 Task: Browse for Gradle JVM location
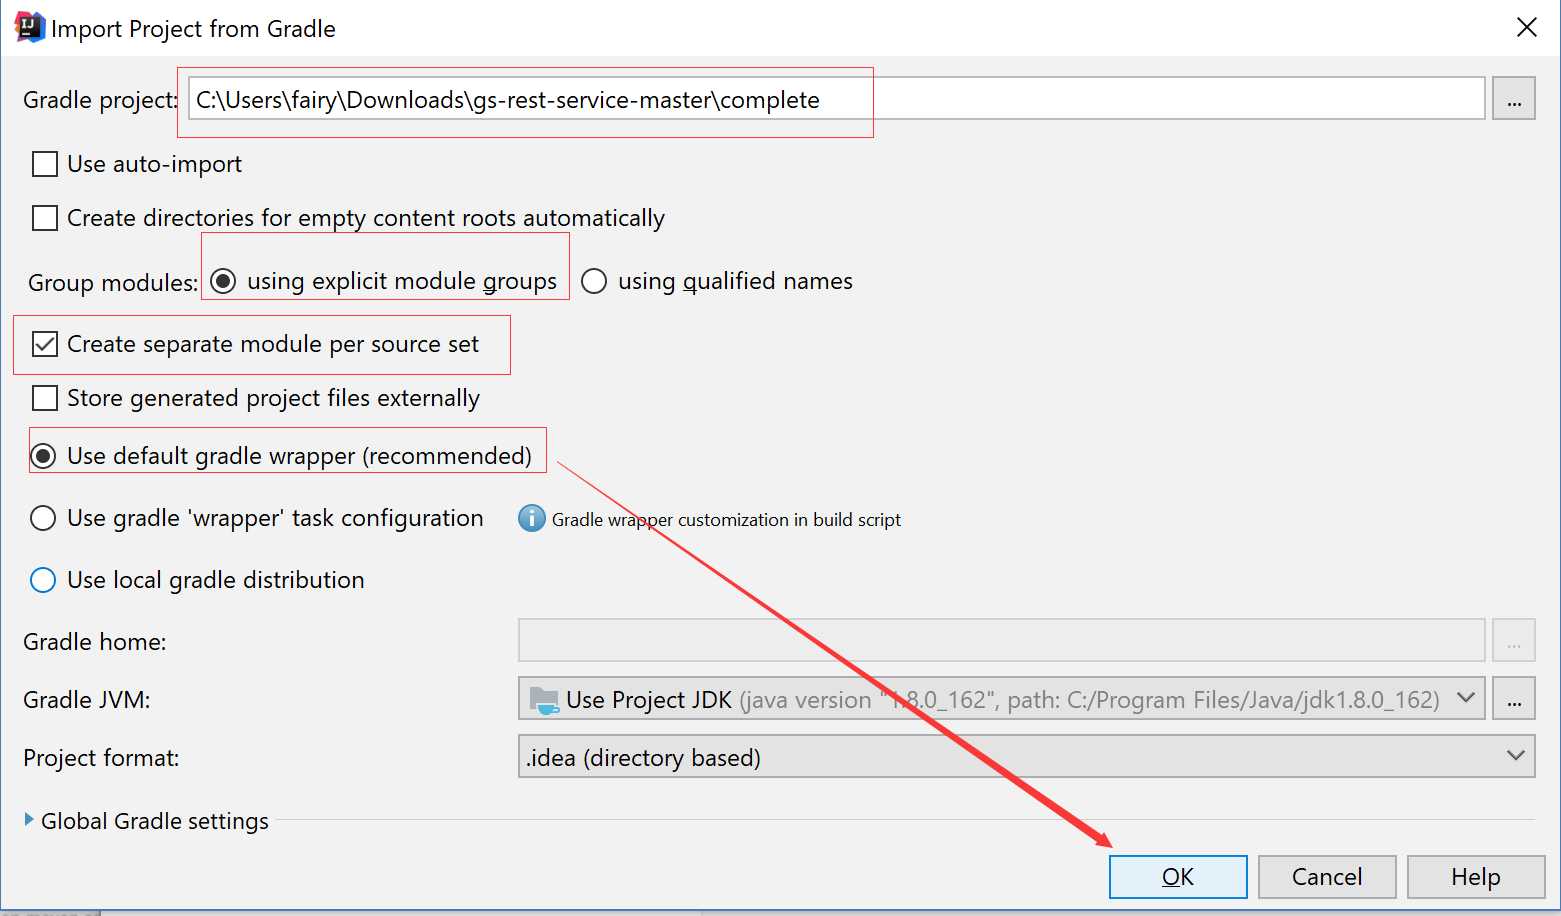[1514, 699]
